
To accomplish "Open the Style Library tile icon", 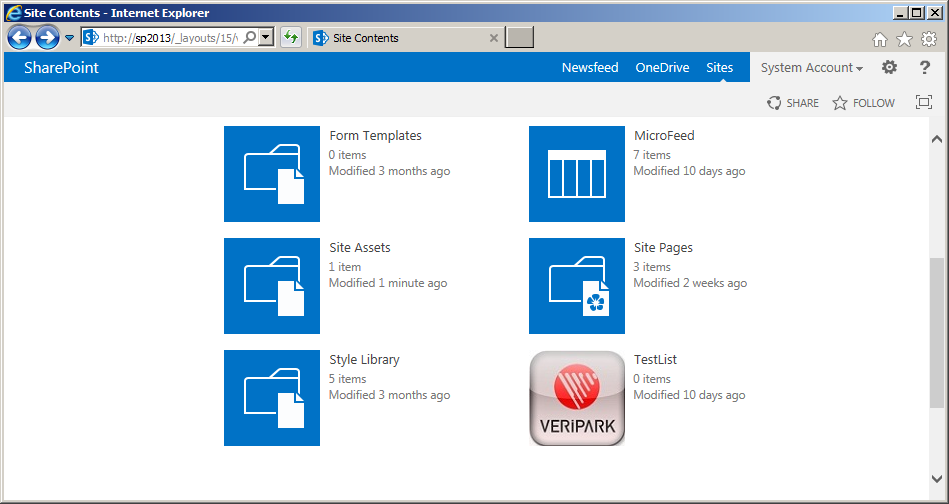I will [272, 398].
